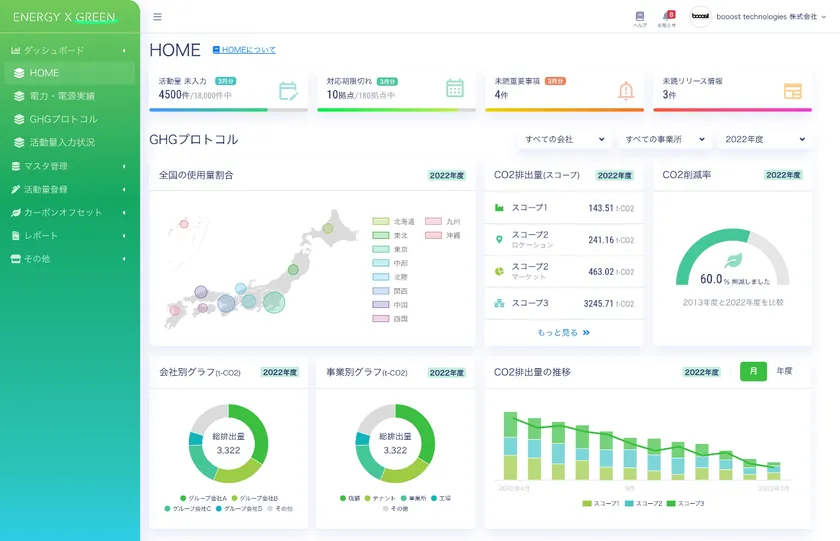Switch CO2 trend chart to 月 view
The image size is (840, 541).
(x=753, y=371)
